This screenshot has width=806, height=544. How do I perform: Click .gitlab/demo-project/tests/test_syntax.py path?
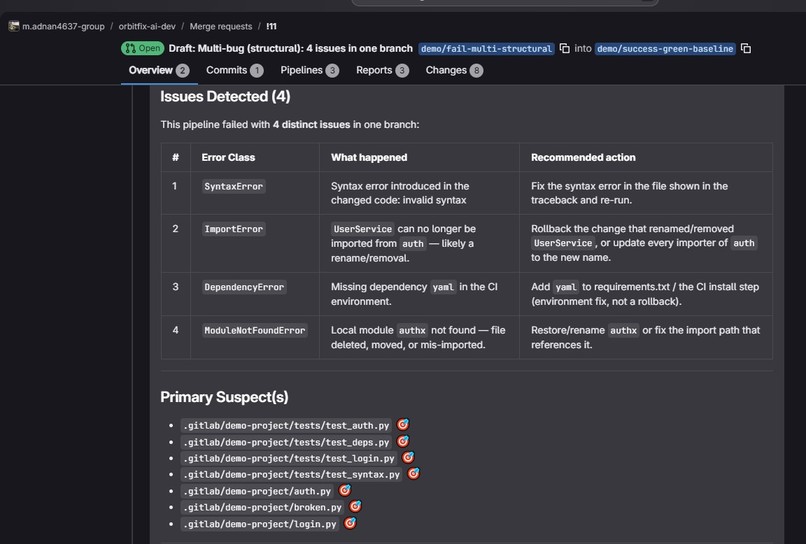tap(291, 475)
